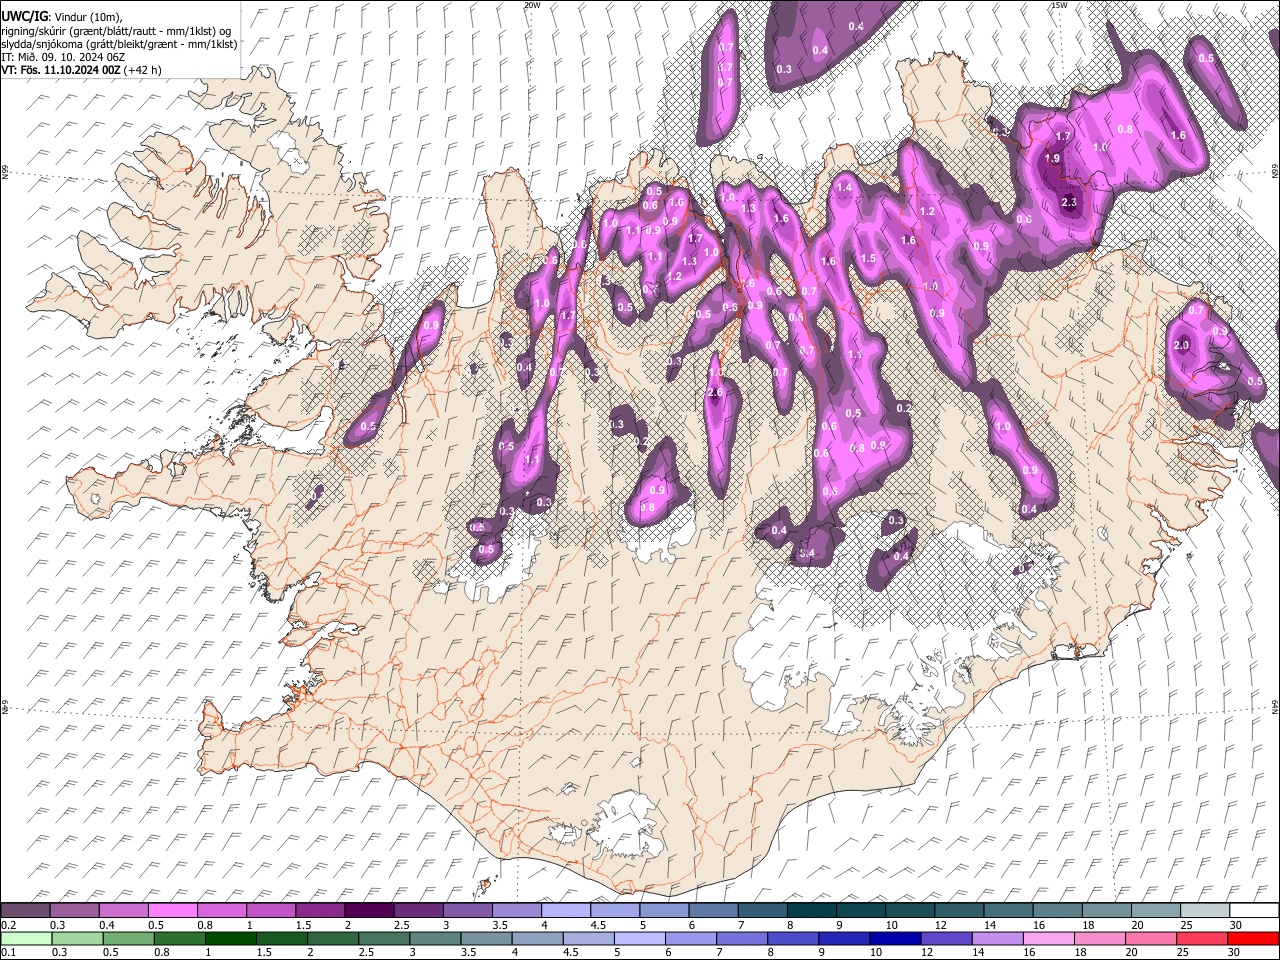Click the 0.1 label on the rain scale

pos(8,952)
